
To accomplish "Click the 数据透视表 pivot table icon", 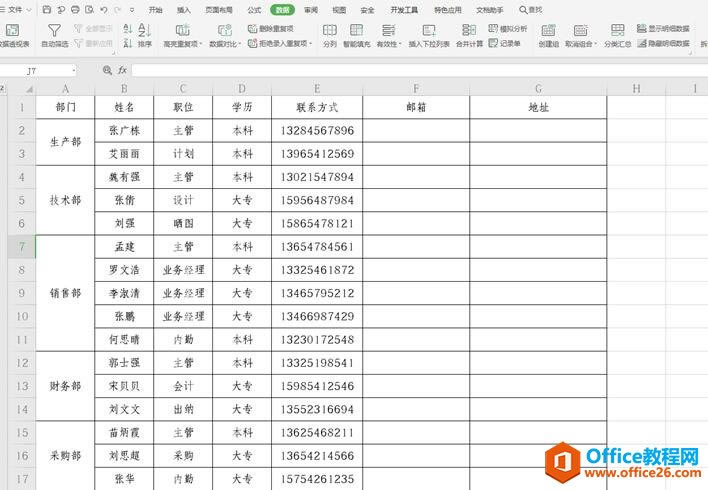I will click(x=12, y=31).
